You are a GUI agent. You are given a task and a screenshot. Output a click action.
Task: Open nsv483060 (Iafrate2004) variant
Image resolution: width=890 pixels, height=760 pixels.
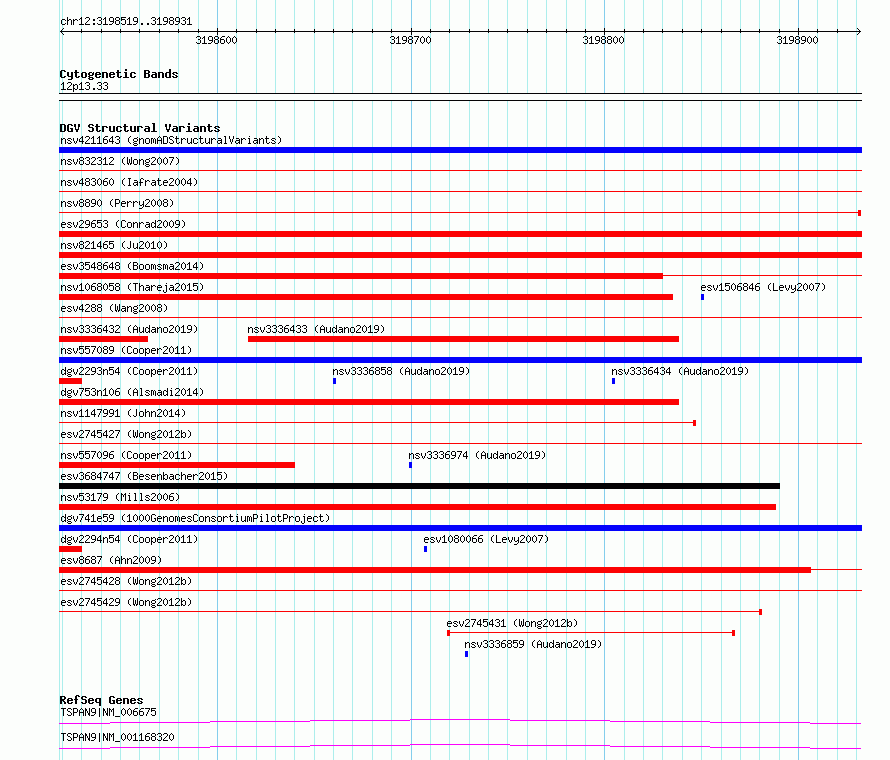click(x=129, y=182)
